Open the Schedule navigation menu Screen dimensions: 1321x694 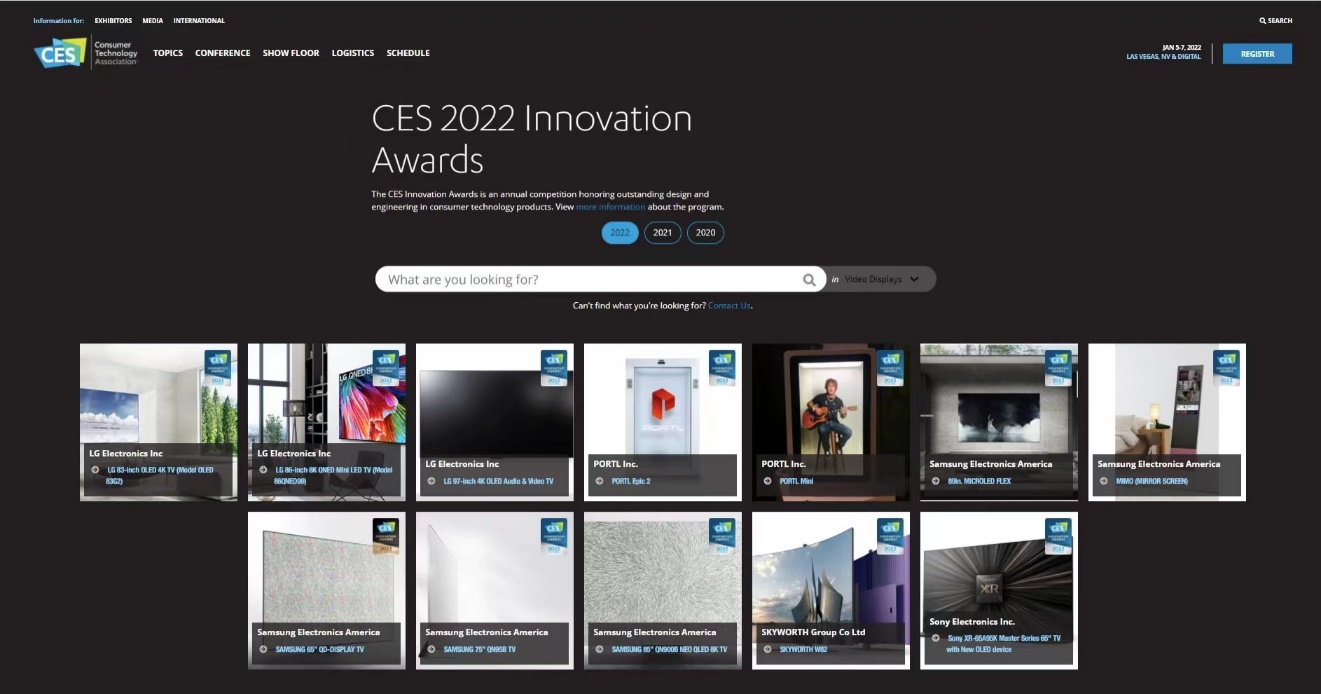pos(408,53)
